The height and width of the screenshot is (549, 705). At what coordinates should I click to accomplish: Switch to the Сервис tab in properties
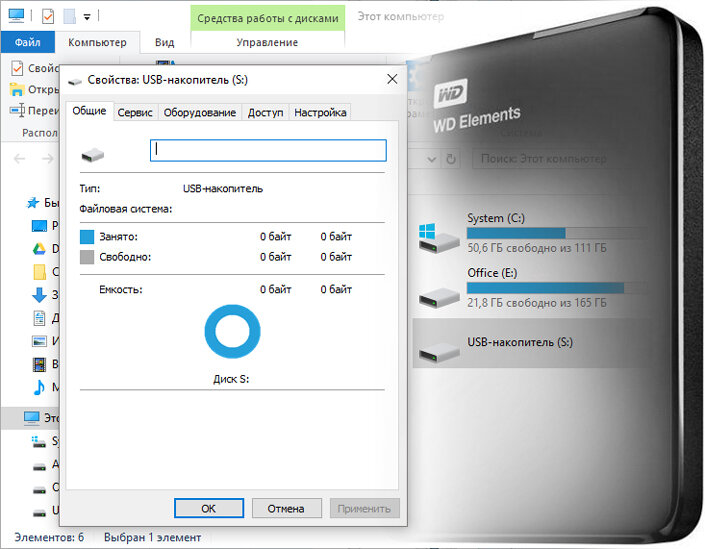pos(135,112)
